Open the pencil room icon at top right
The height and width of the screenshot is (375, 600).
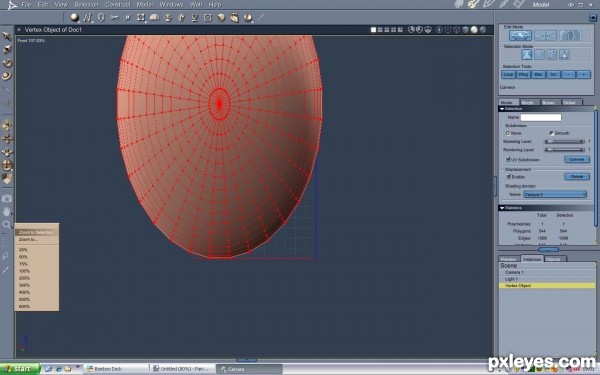coord(489,4)
